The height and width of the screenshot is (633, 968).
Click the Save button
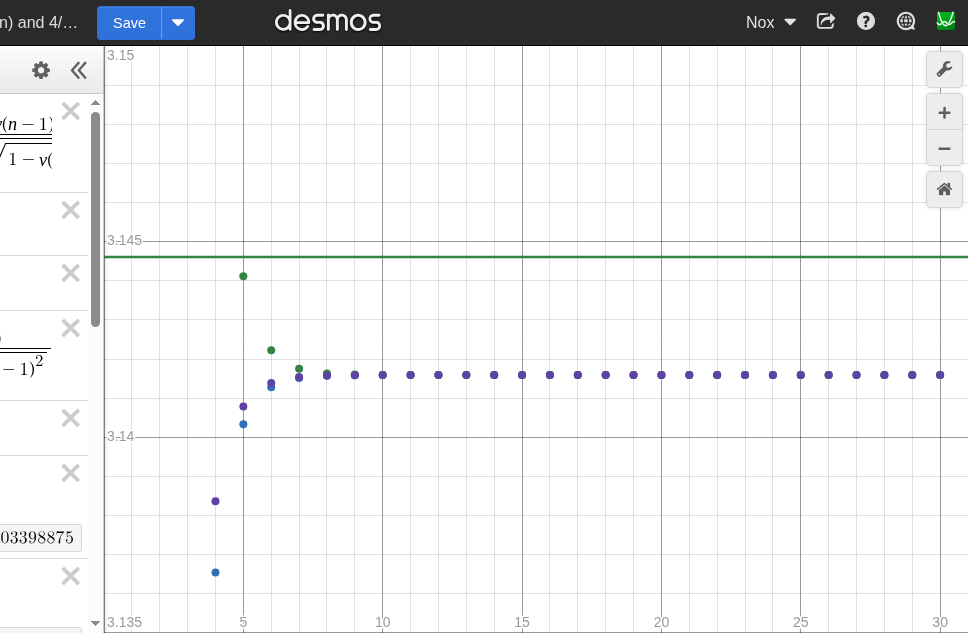129,23
